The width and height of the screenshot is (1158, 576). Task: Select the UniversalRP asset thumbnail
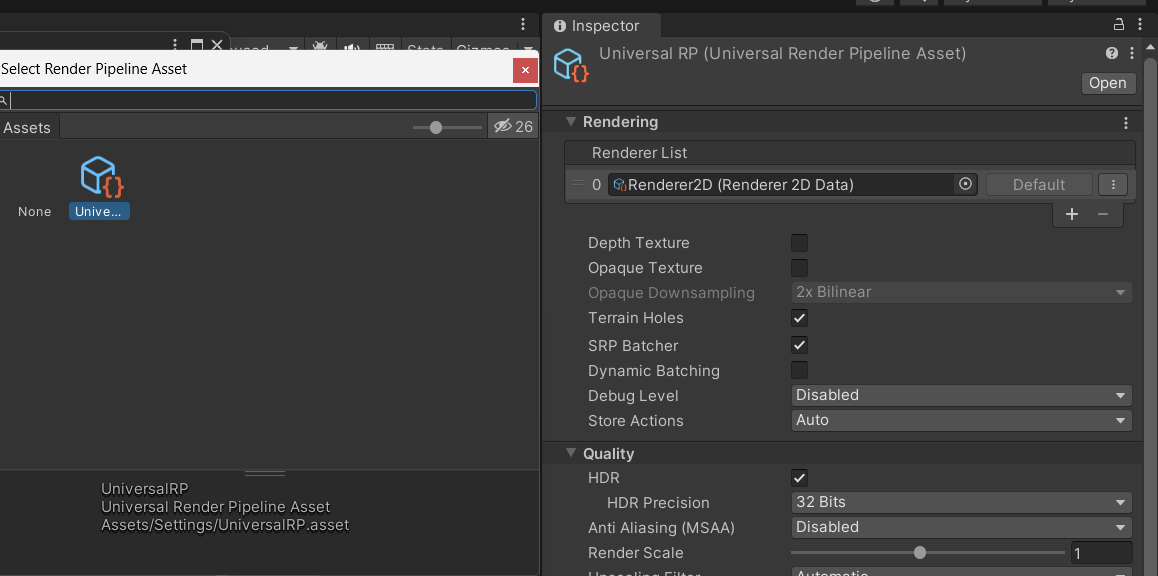pyautogui.click(x=100, y=188)
